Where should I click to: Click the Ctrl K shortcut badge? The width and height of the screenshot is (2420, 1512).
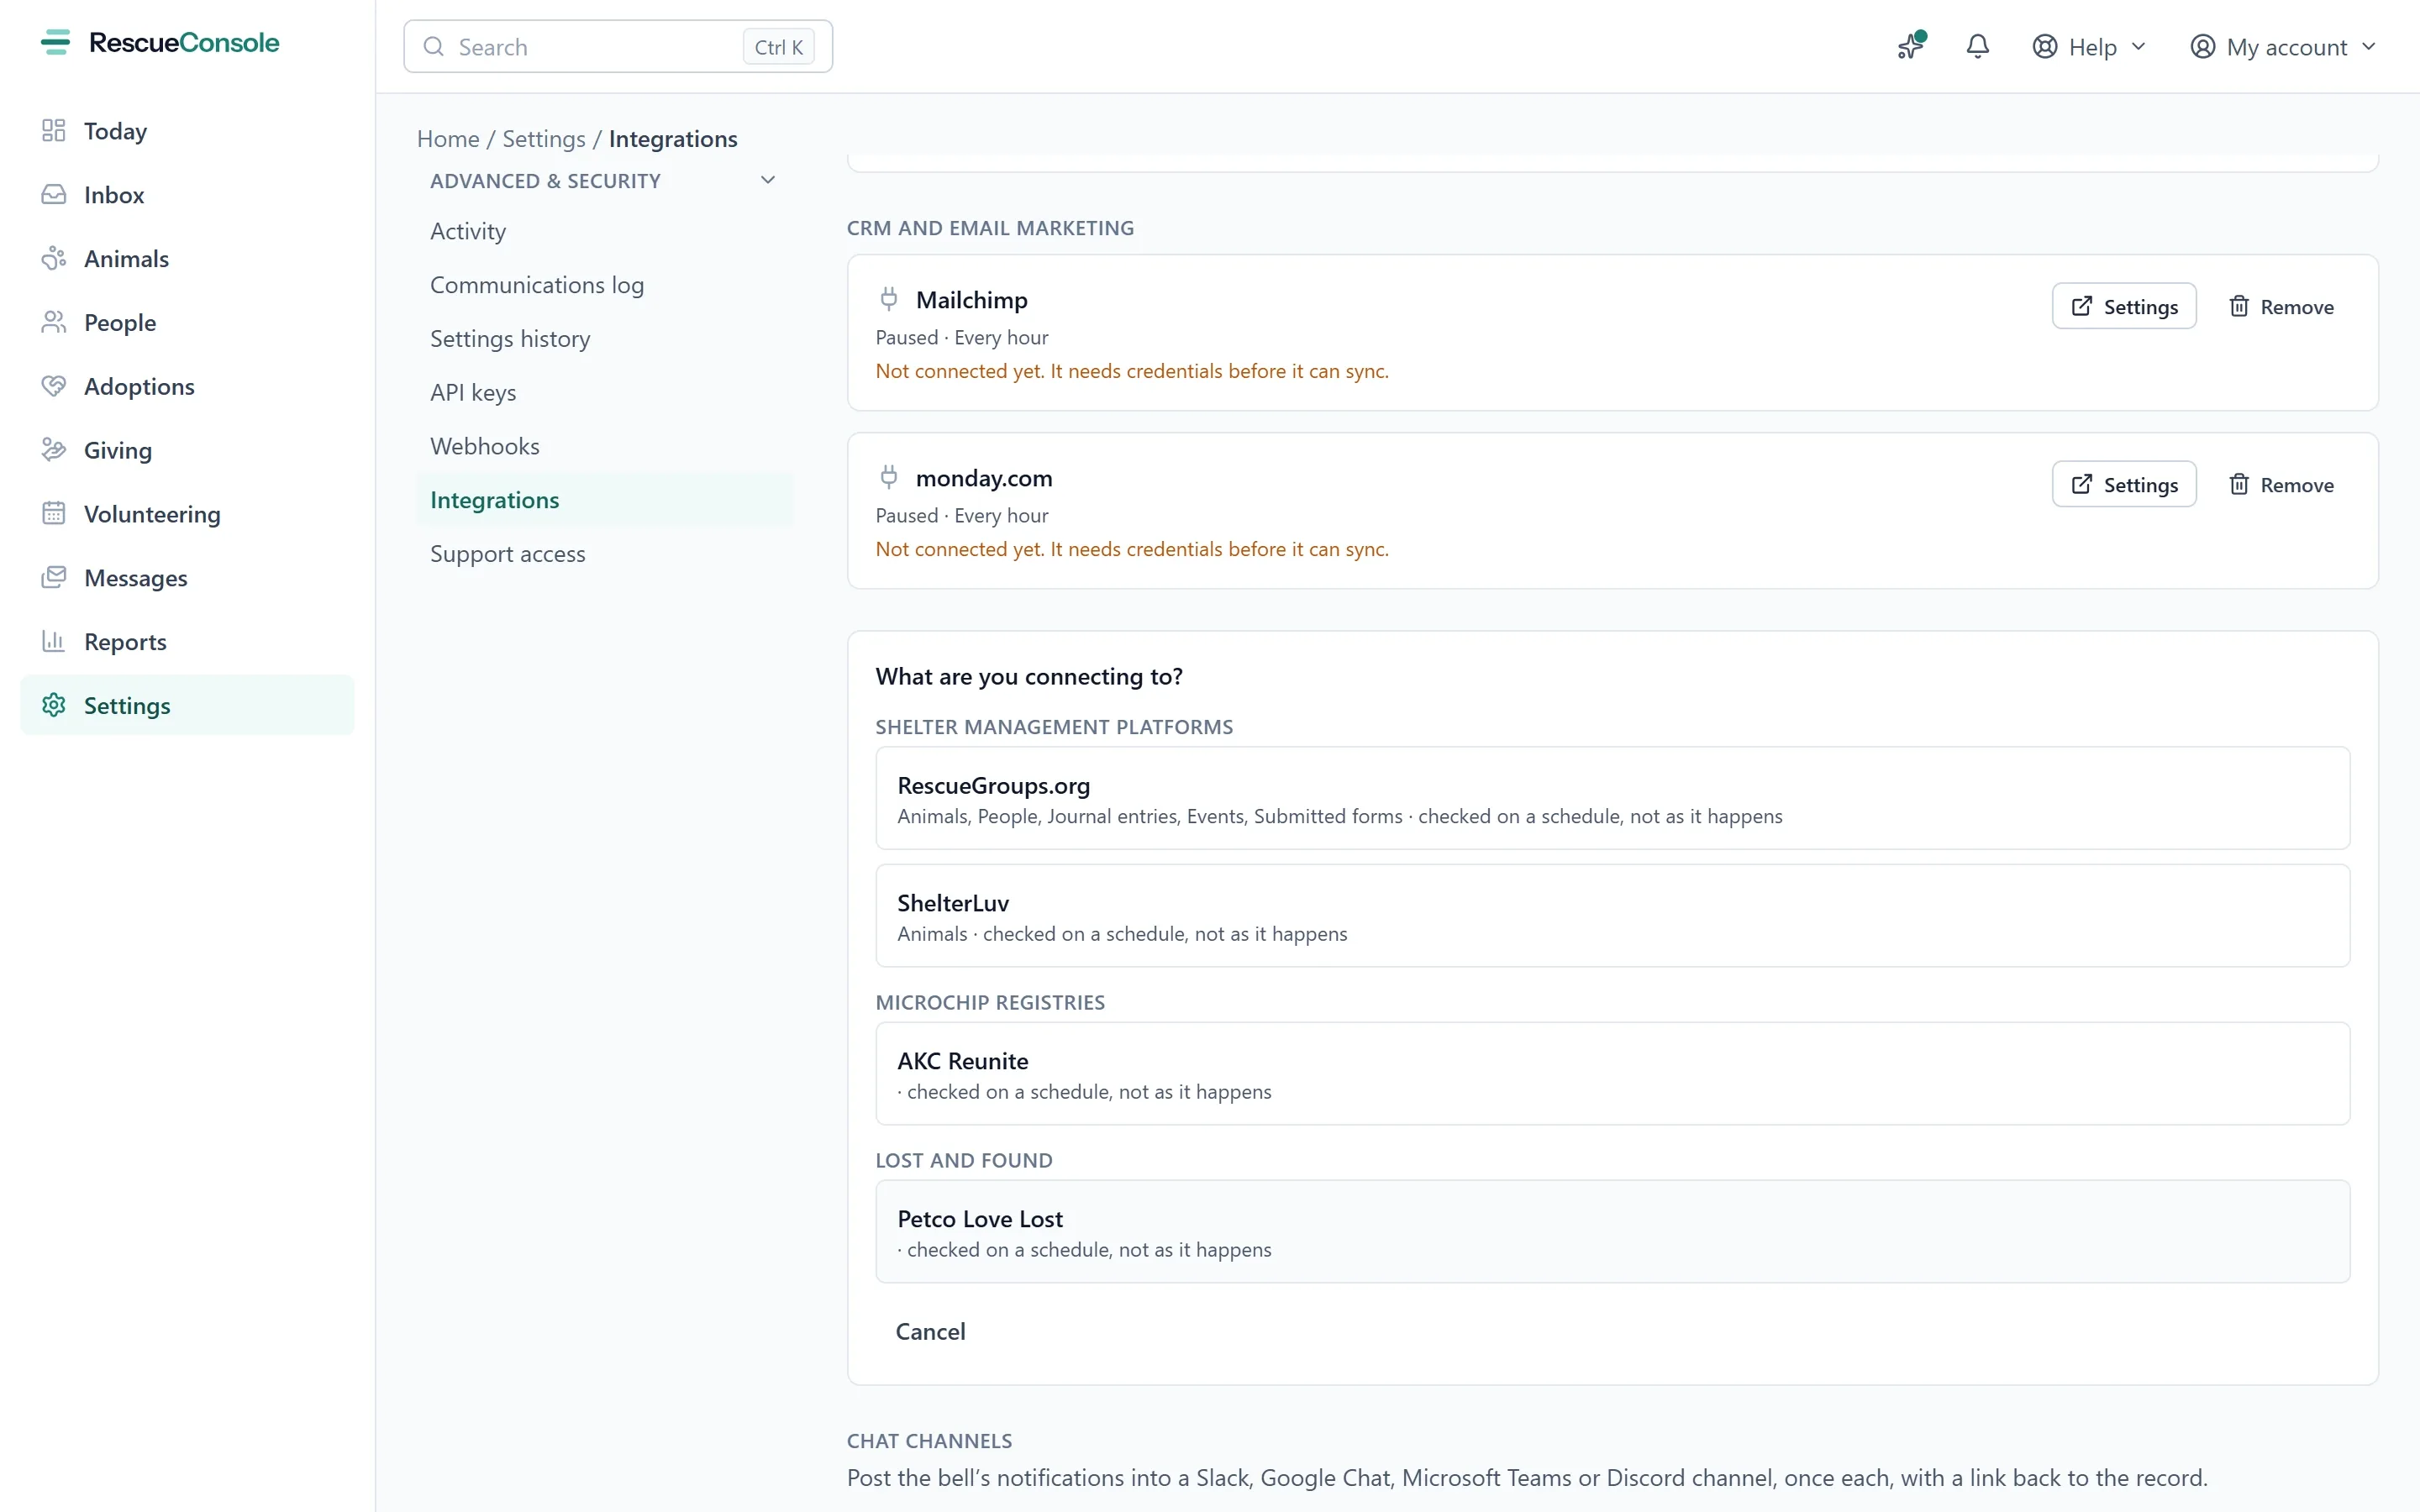click(778, 47)
